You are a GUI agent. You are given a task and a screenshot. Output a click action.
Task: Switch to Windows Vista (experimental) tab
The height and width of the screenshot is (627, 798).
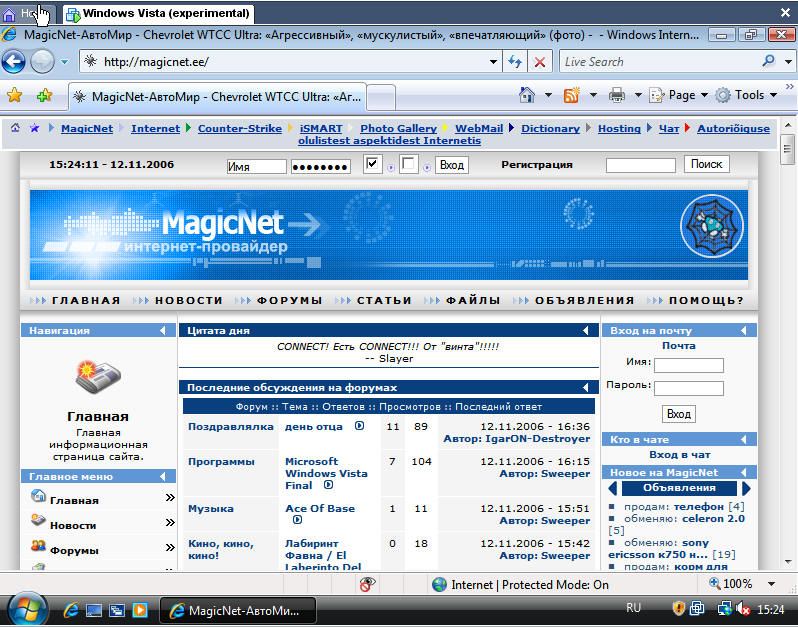pos(159,14)
